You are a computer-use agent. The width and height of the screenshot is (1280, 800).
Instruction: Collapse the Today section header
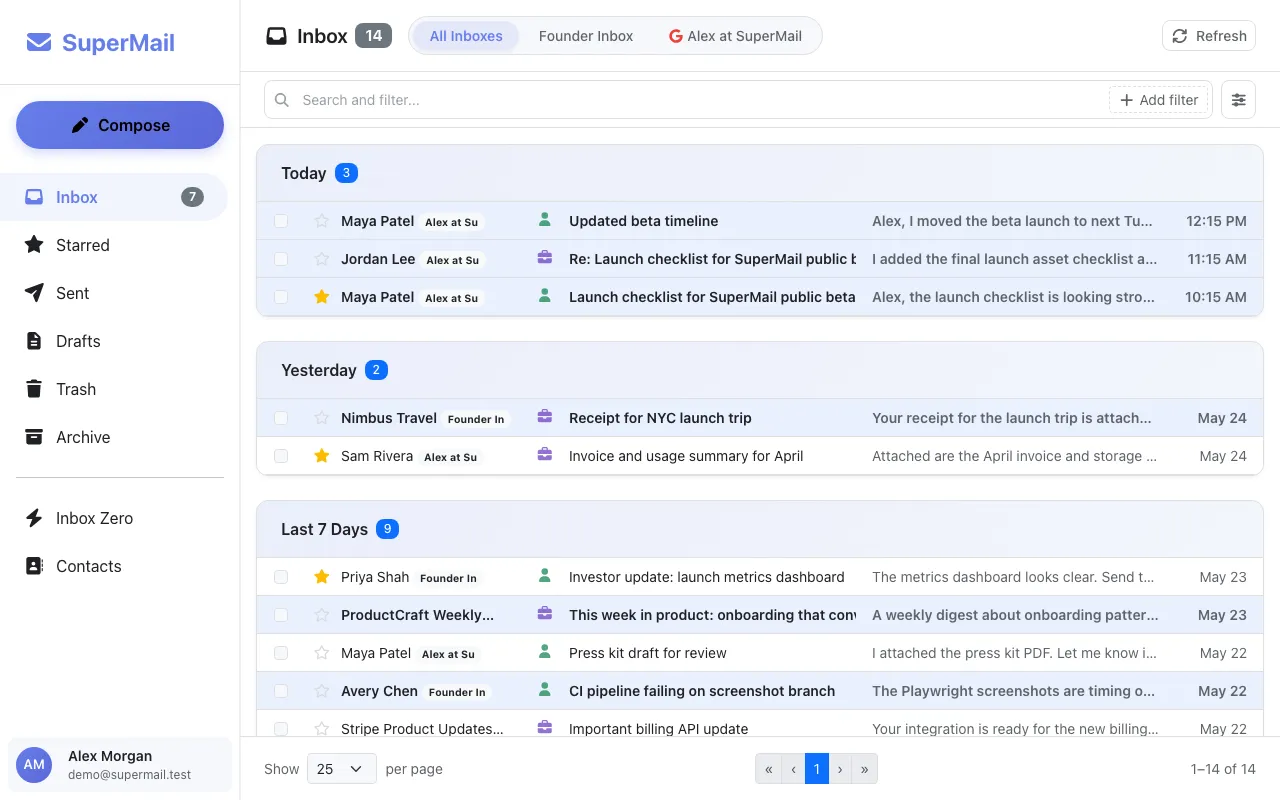[x=760, y=173]
